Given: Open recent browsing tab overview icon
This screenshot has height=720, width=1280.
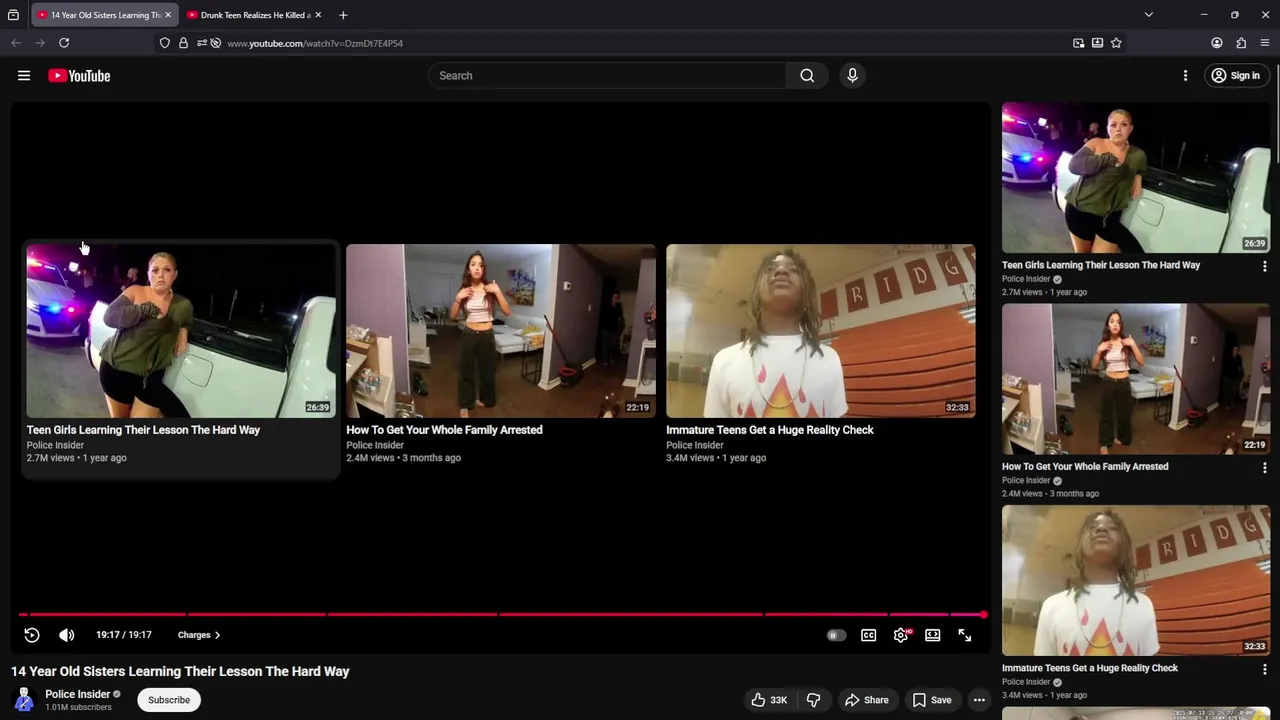Looking at the screenshot, I should tap(13, 15).
